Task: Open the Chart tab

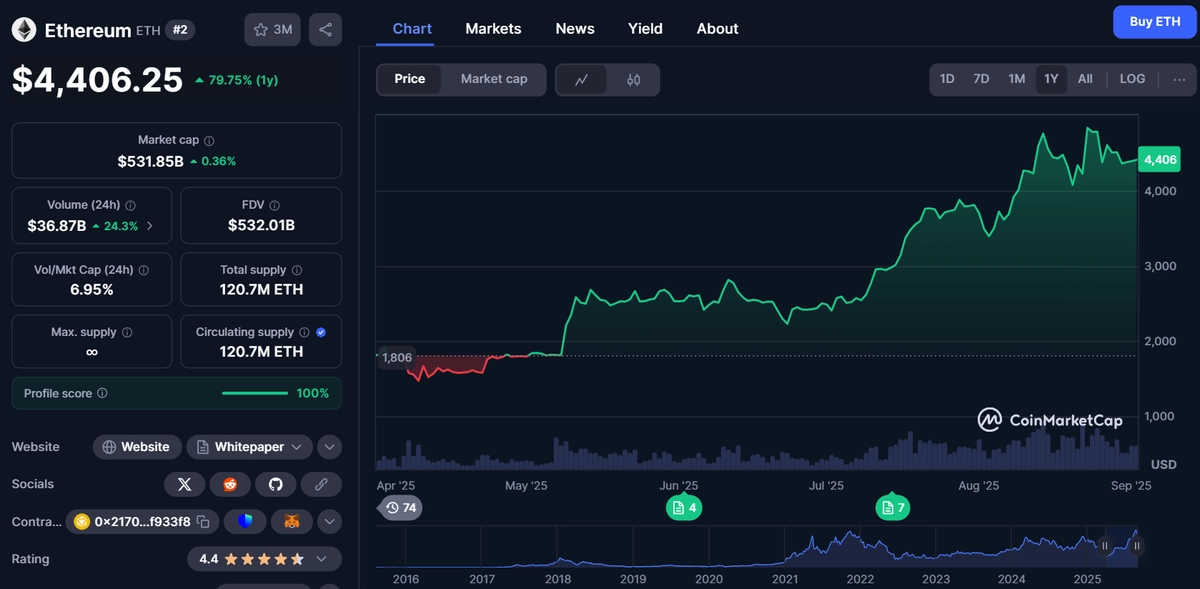Action: tap(412, 28)
